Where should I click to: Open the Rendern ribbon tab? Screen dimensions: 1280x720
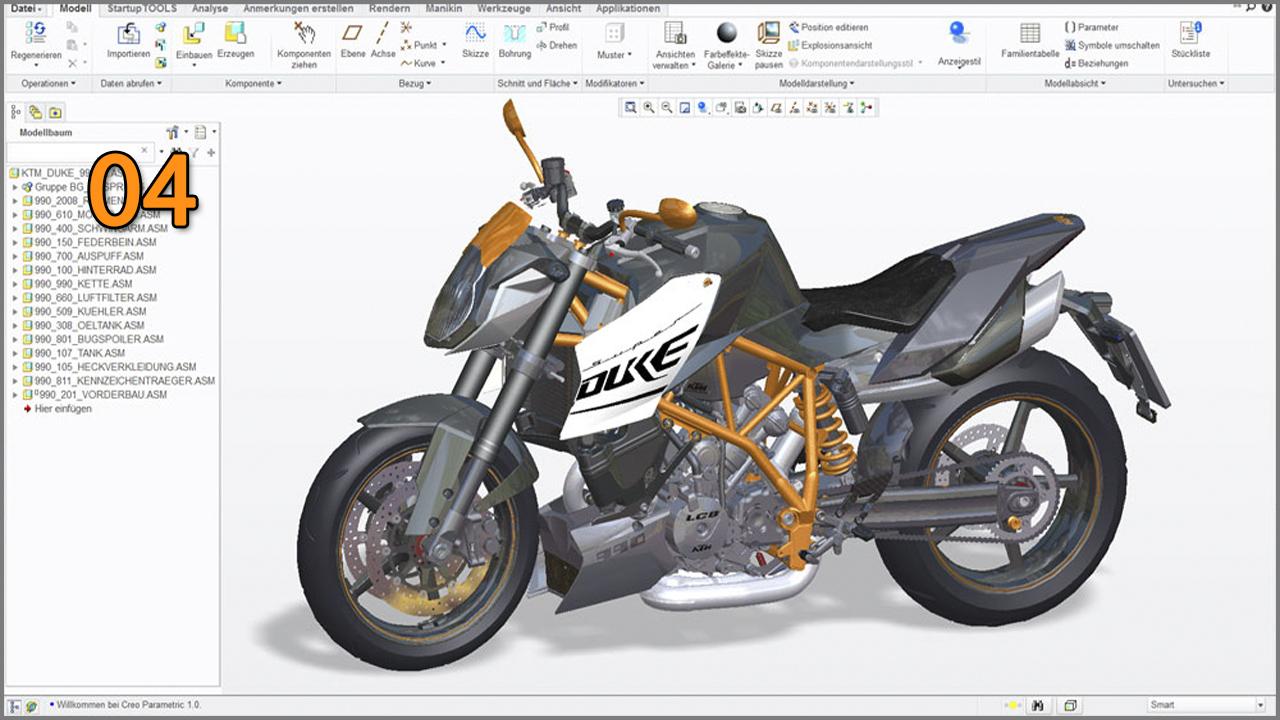(x=389, y=8)
